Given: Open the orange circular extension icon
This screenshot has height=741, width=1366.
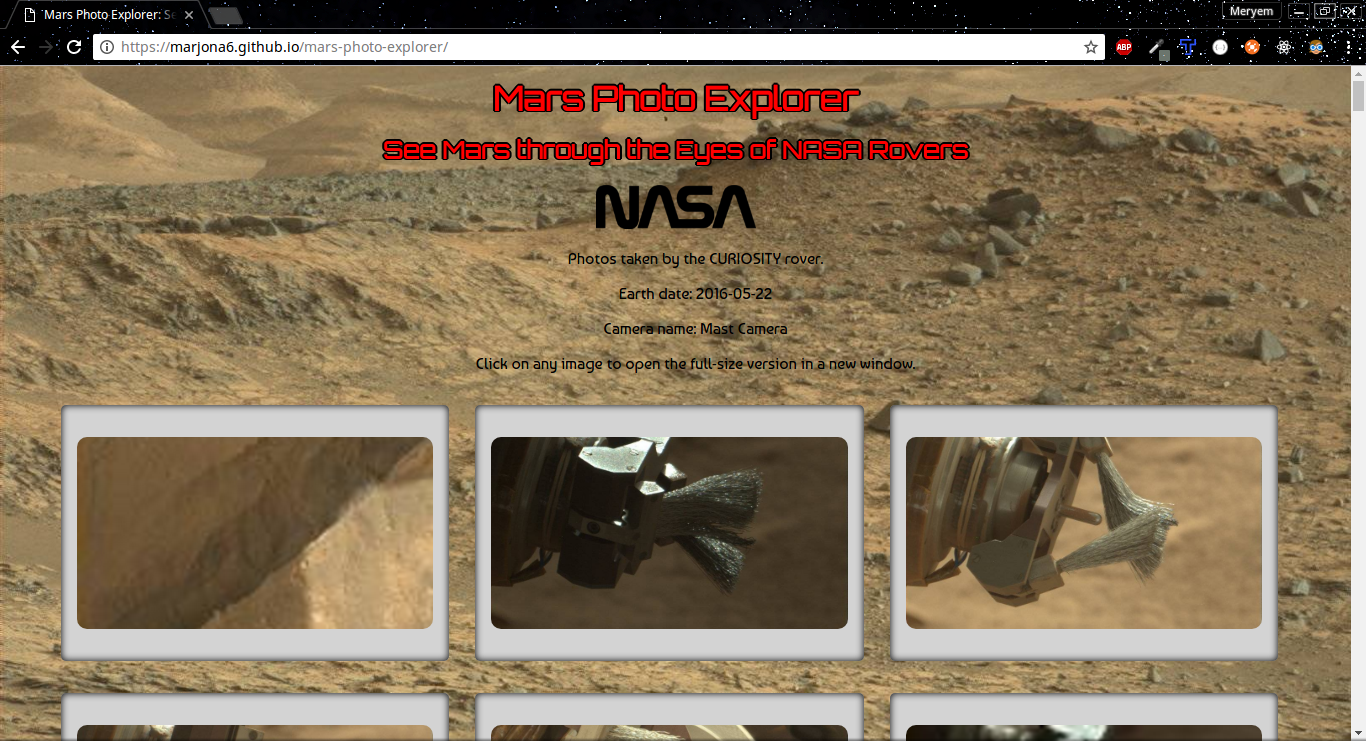Looking at the screenshot, I should (1252, 47).
